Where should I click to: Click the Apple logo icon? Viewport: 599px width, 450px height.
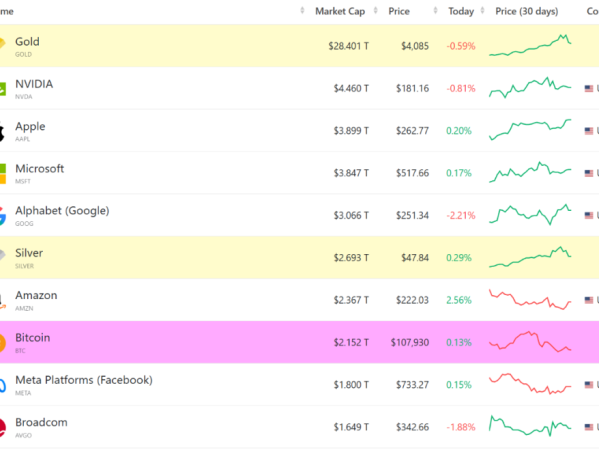point(2,132)
